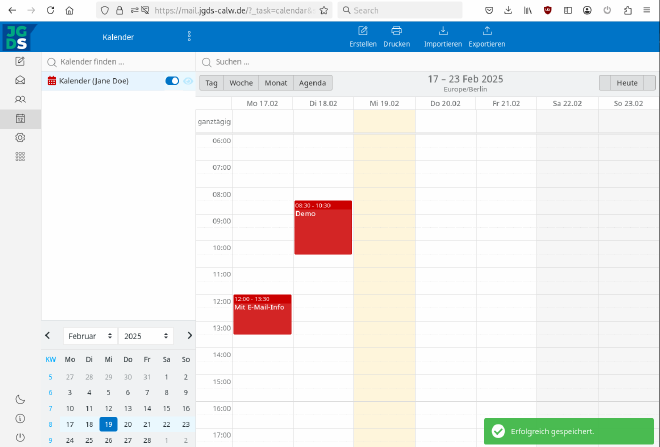This screenshot has height=447, width=660.
Task: Click the Importieren import icon
Action: point(443,37)
